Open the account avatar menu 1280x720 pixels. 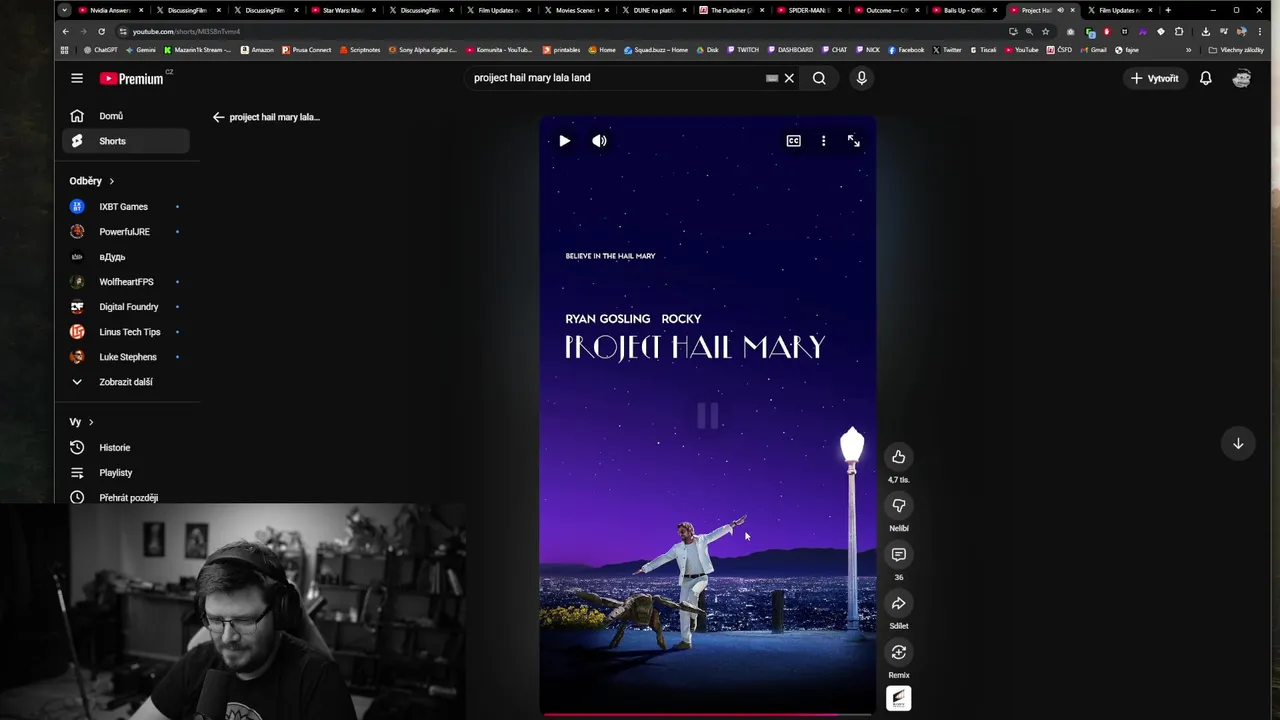point(1242,78)
